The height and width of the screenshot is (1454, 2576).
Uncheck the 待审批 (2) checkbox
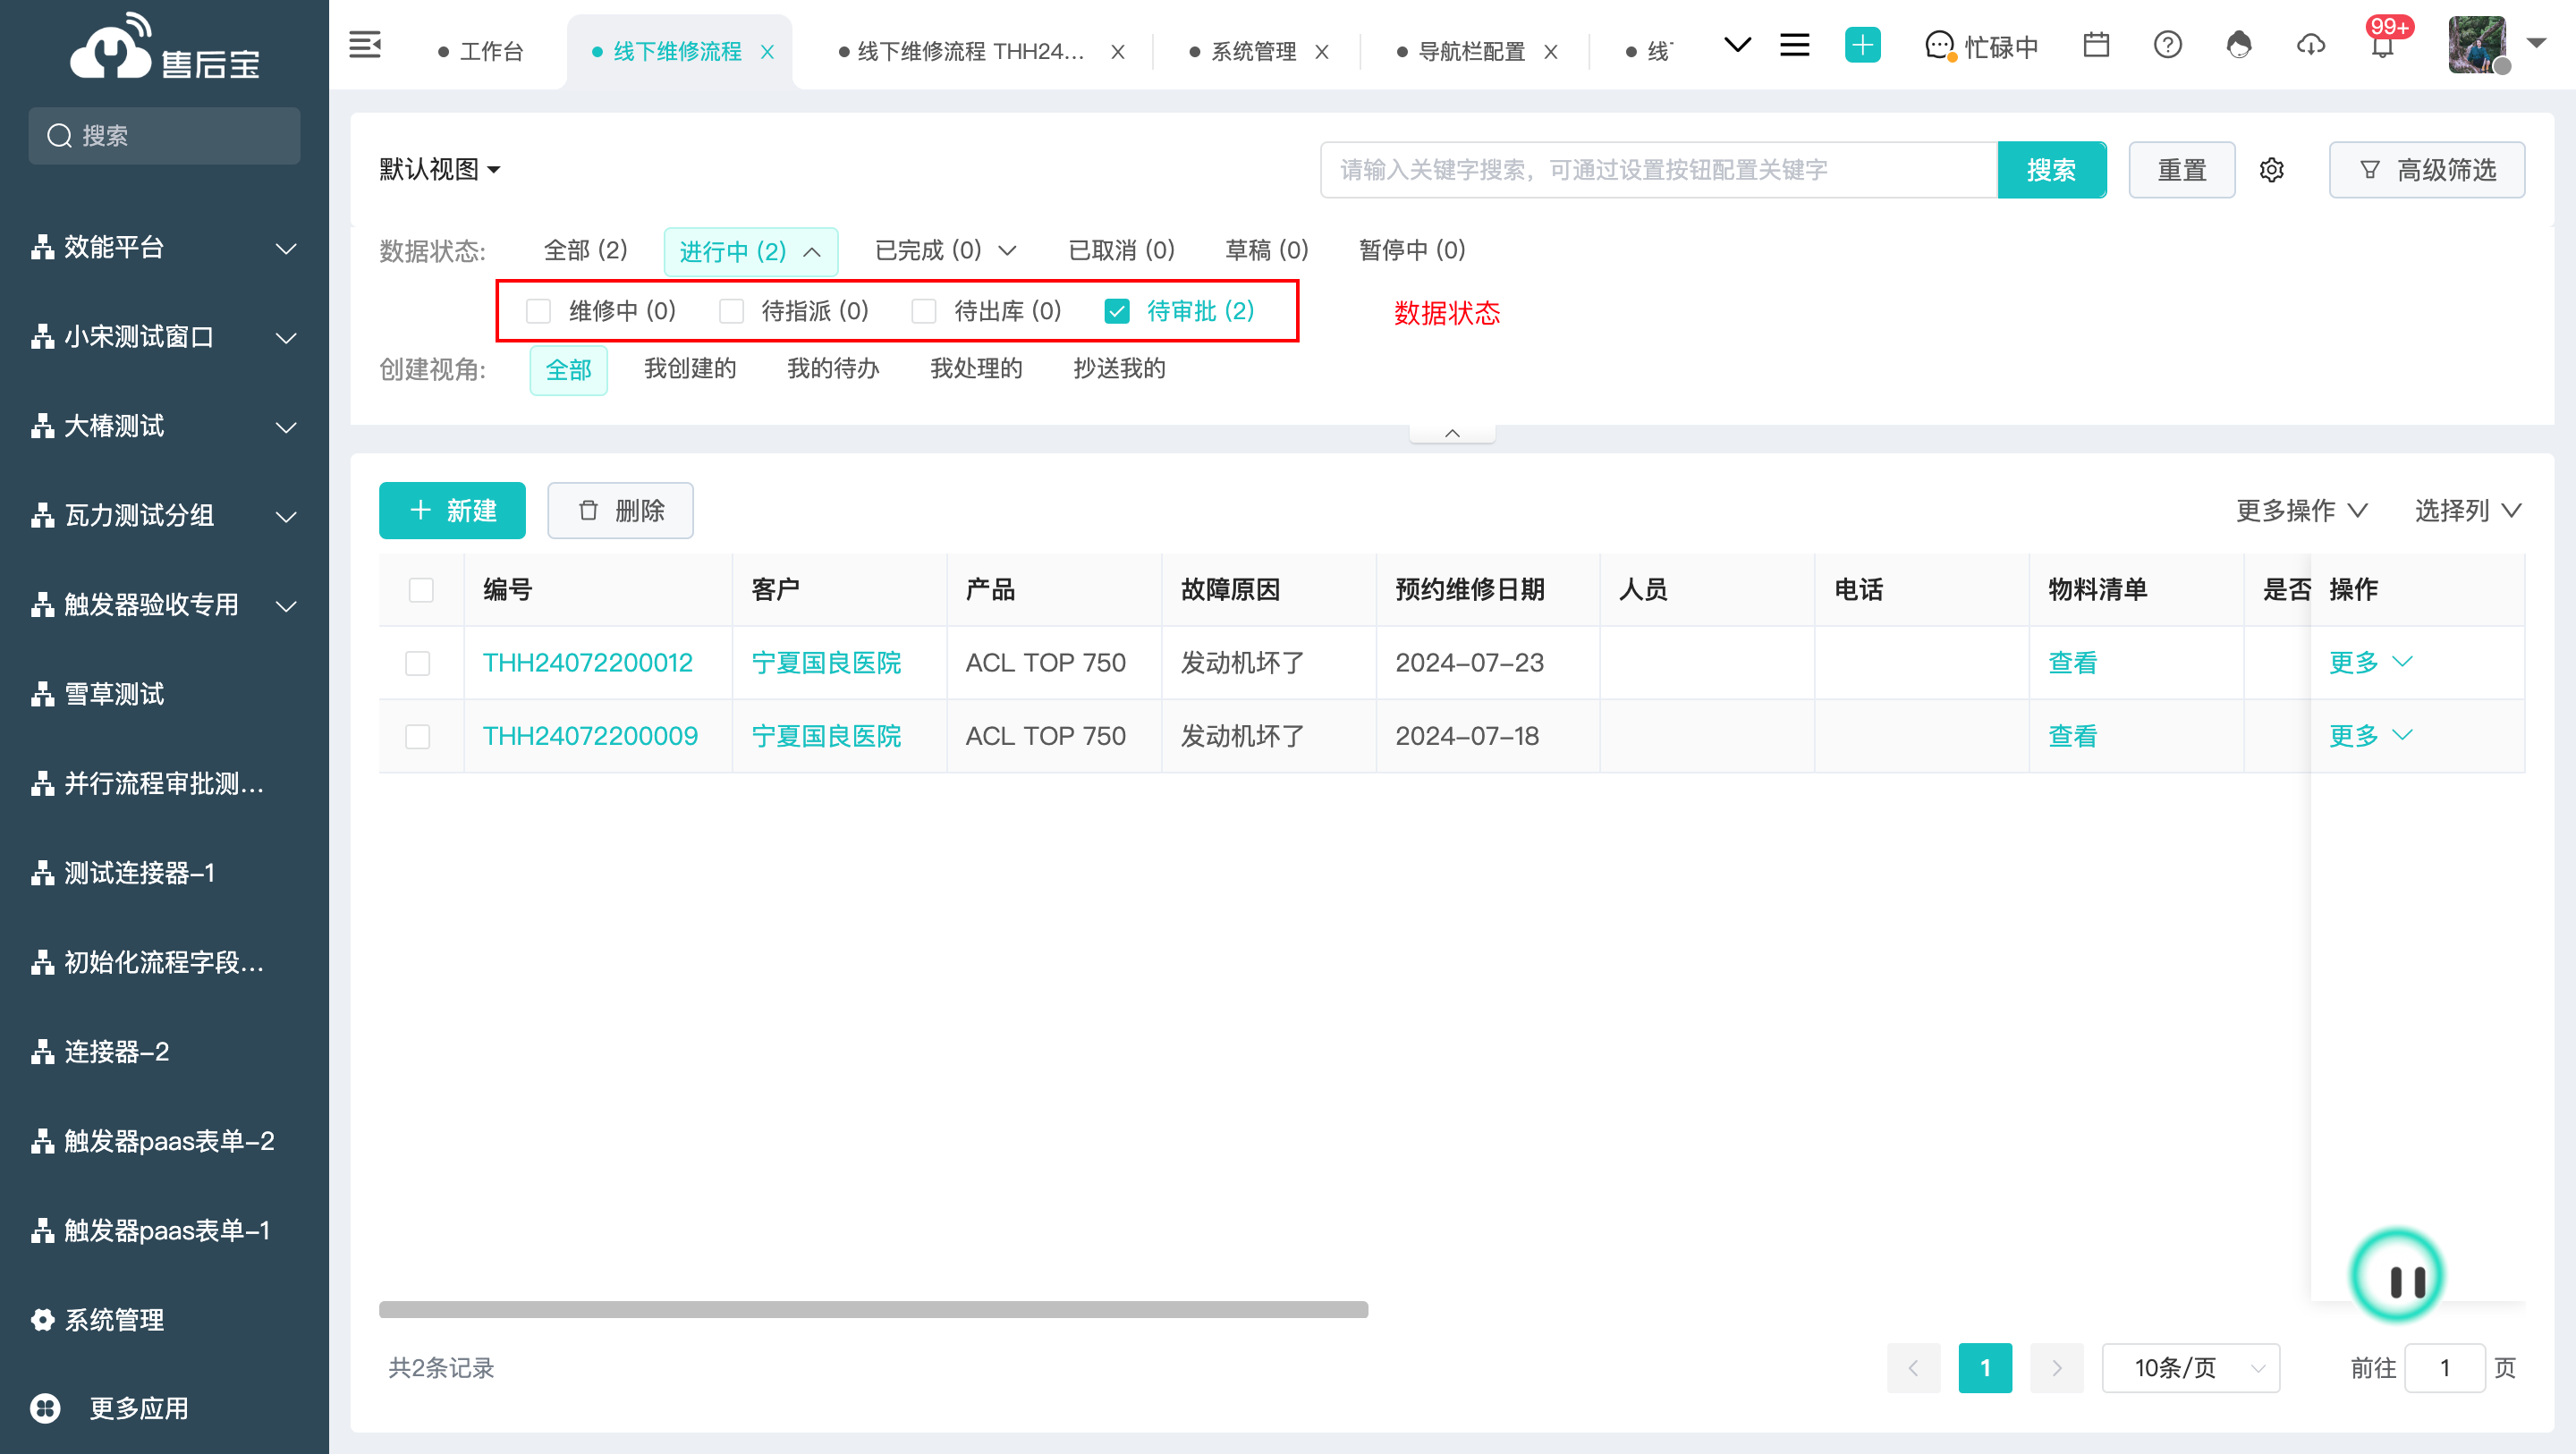coord(1116,311)
